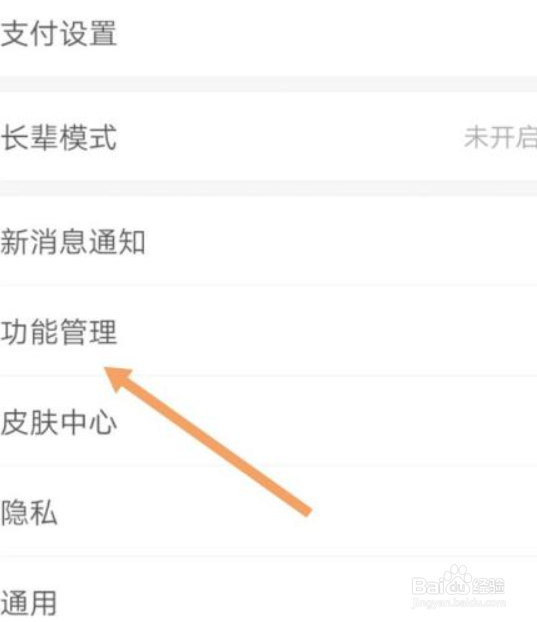Tap the 中心 characters in 皮肤中心
537x622 pixels.
pyautogui.click(x=88, y=422)
